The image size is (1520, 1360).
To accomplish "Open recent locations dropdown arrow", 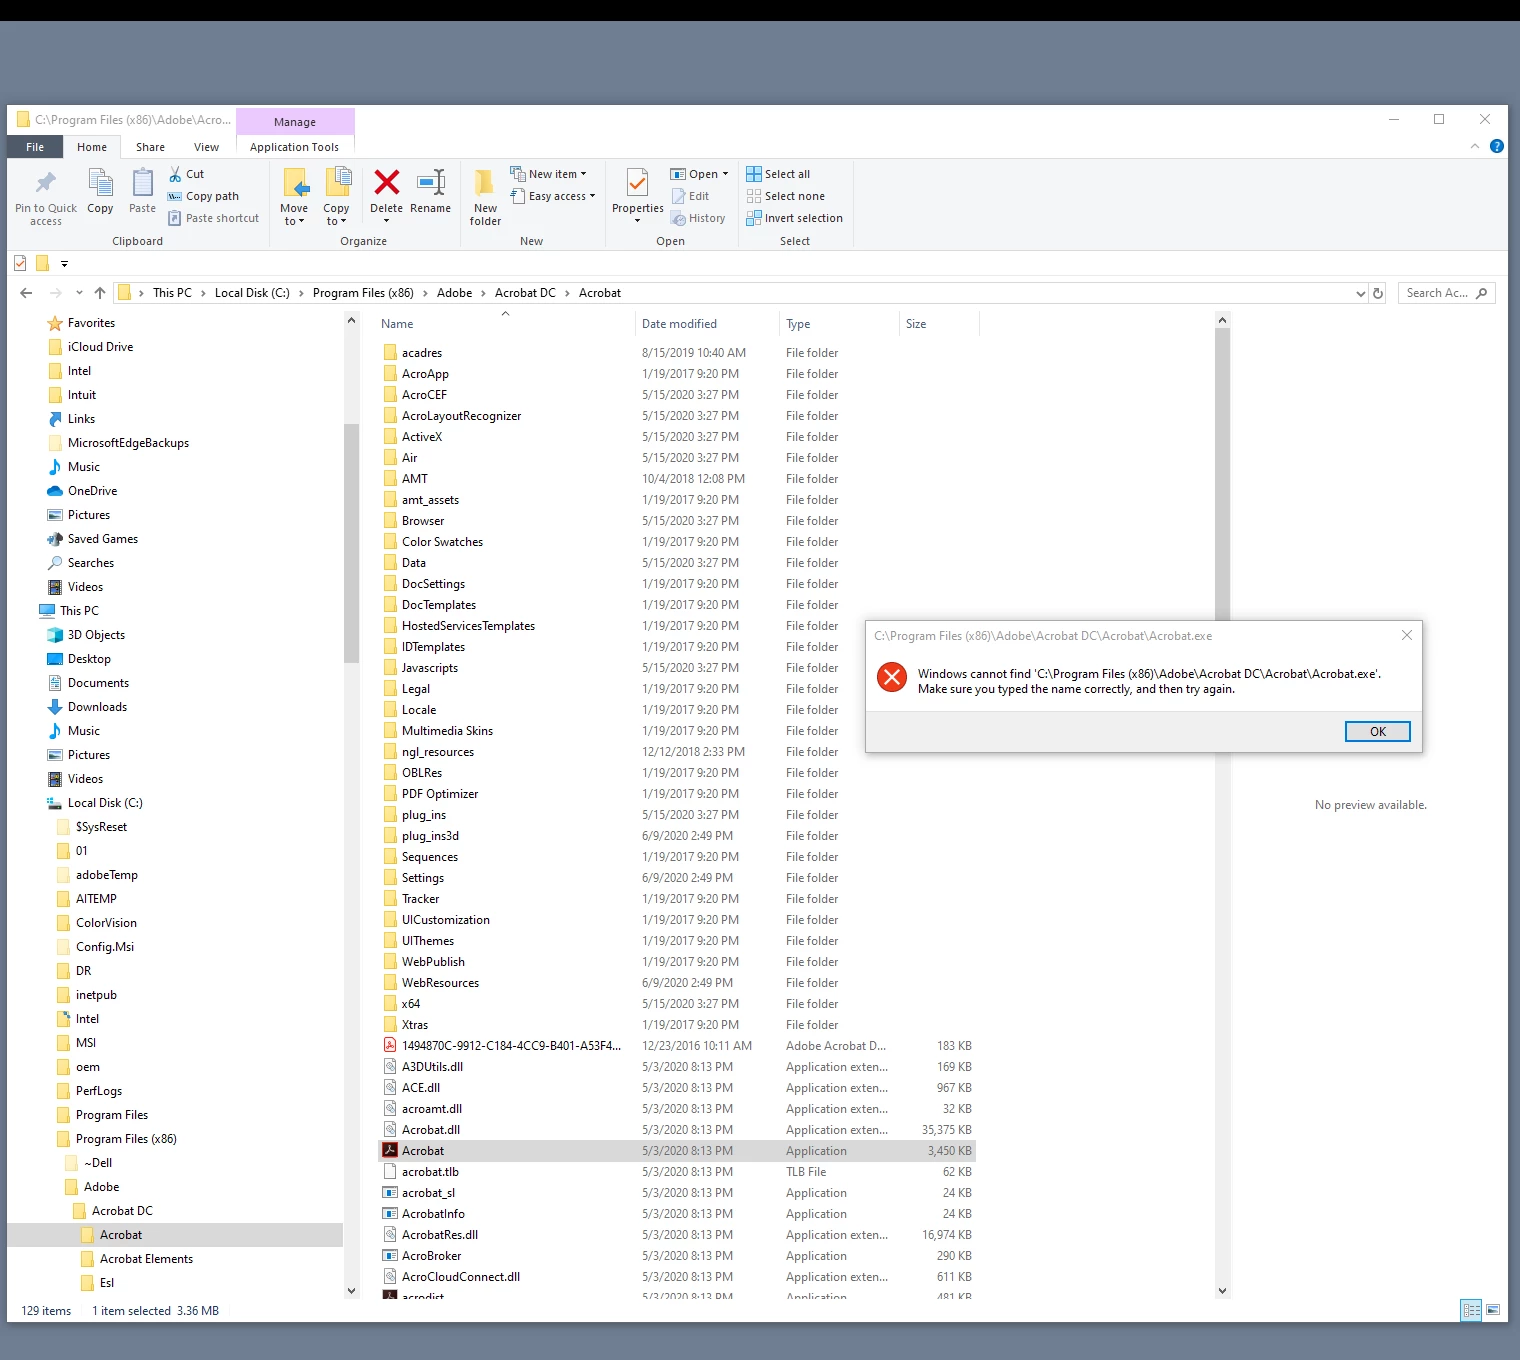I will pyautogui.click(x=77, y=293).
